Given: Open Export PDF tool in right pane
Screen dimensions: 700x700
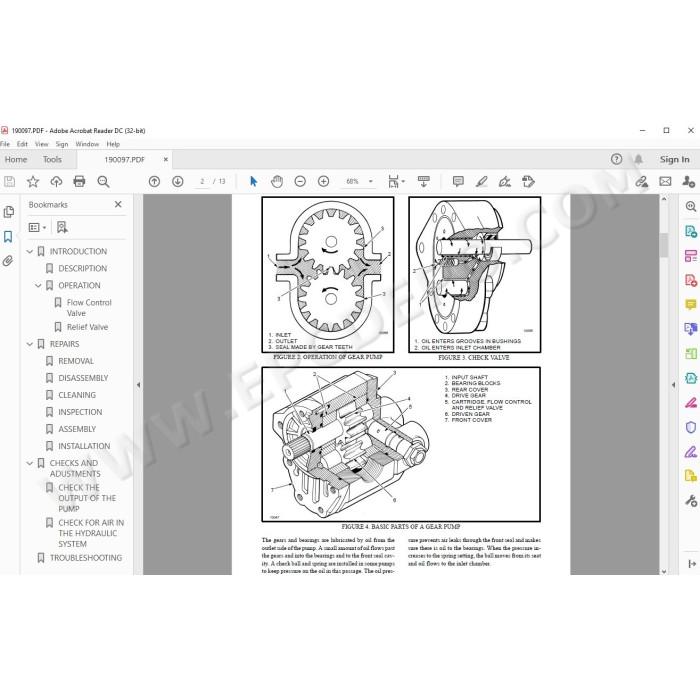Looking at the screenshot, I should [x=691, y=231].
